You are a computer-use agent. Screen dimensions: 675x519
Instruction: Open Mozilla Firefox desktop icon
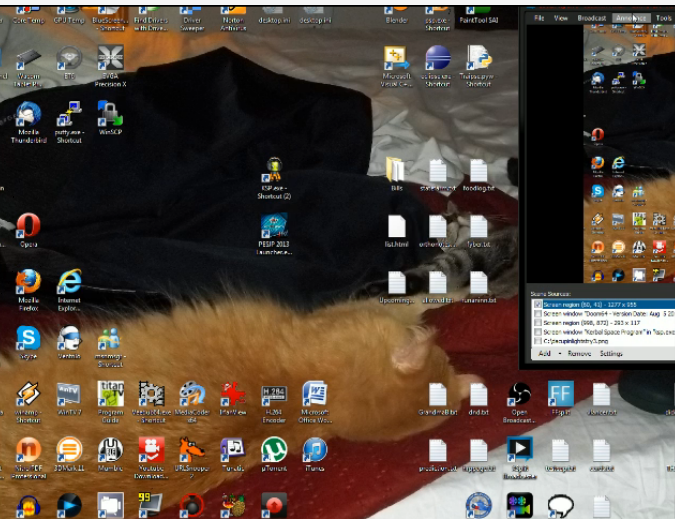point(28,290)
